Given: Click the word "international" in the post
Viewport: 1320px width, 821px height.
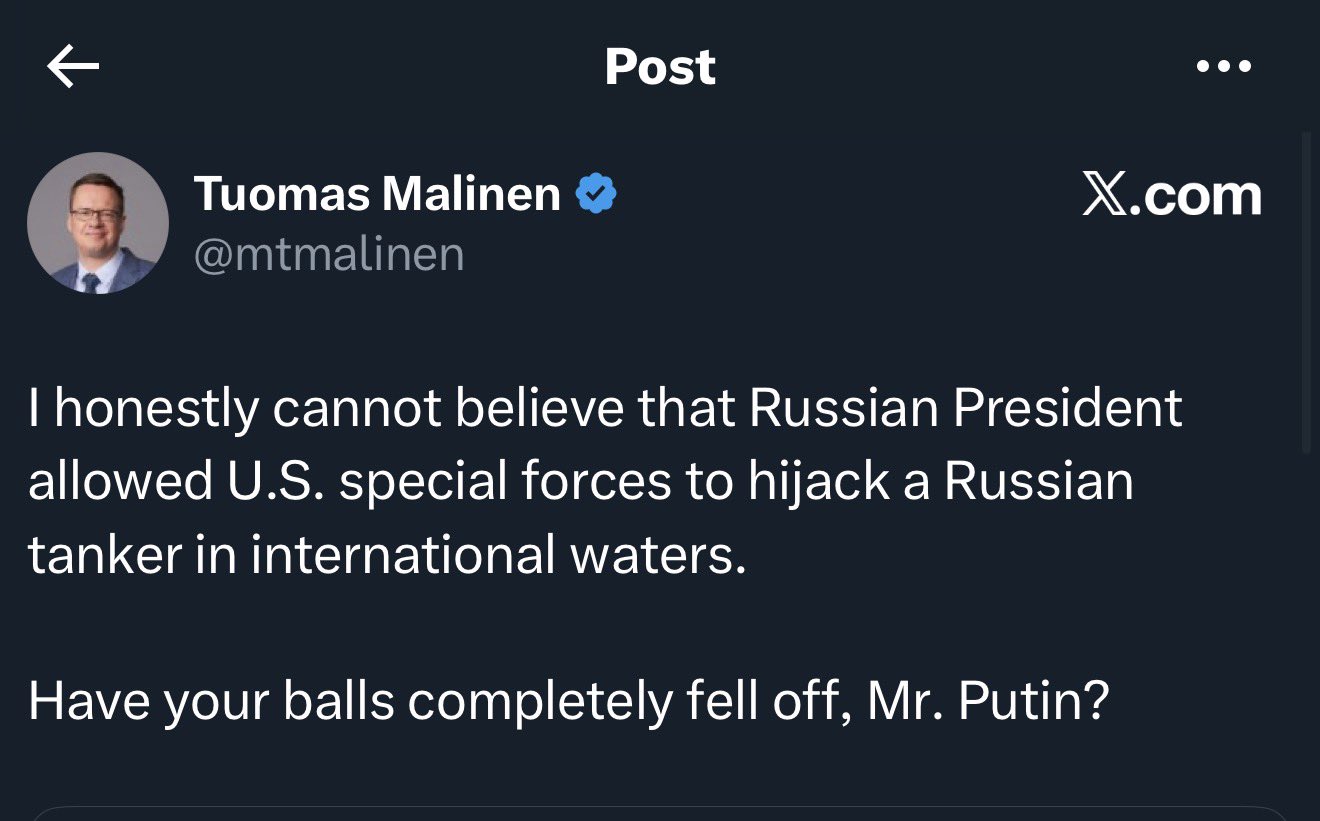Looking at the screenshot, I should [x=402, y=556].
